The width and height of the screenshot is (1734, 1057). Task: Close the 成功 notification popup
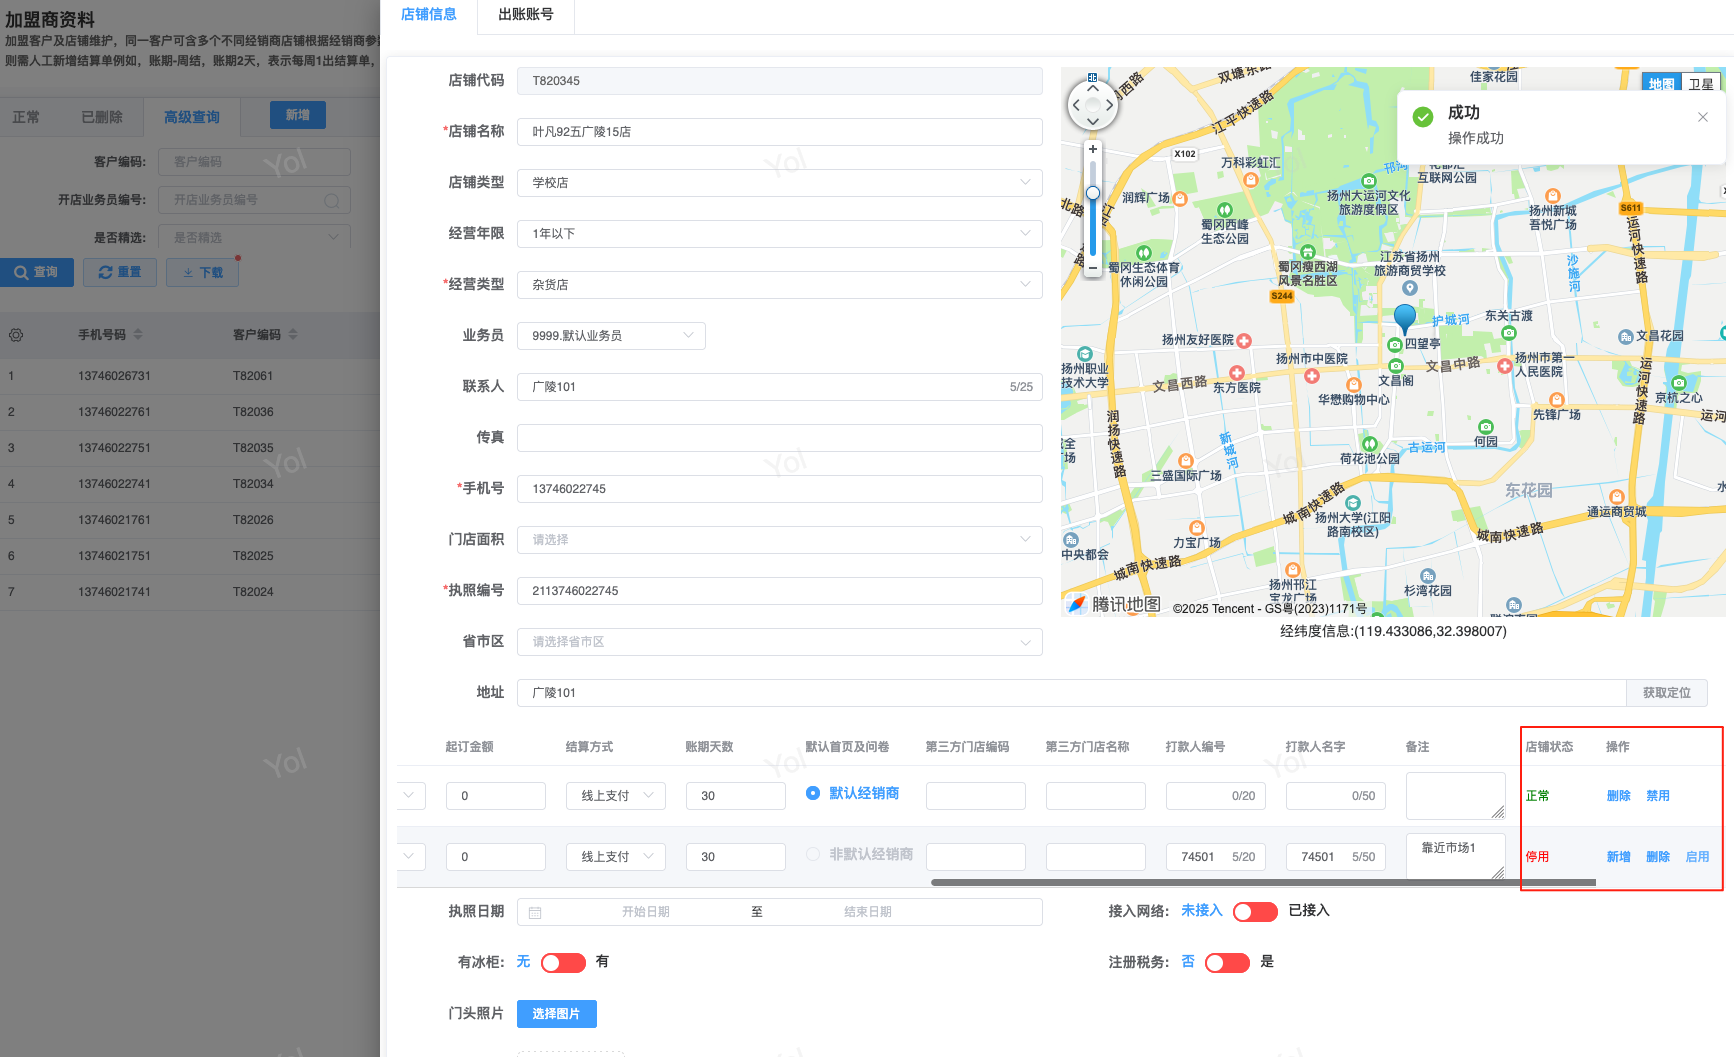tap(1702, 117)
